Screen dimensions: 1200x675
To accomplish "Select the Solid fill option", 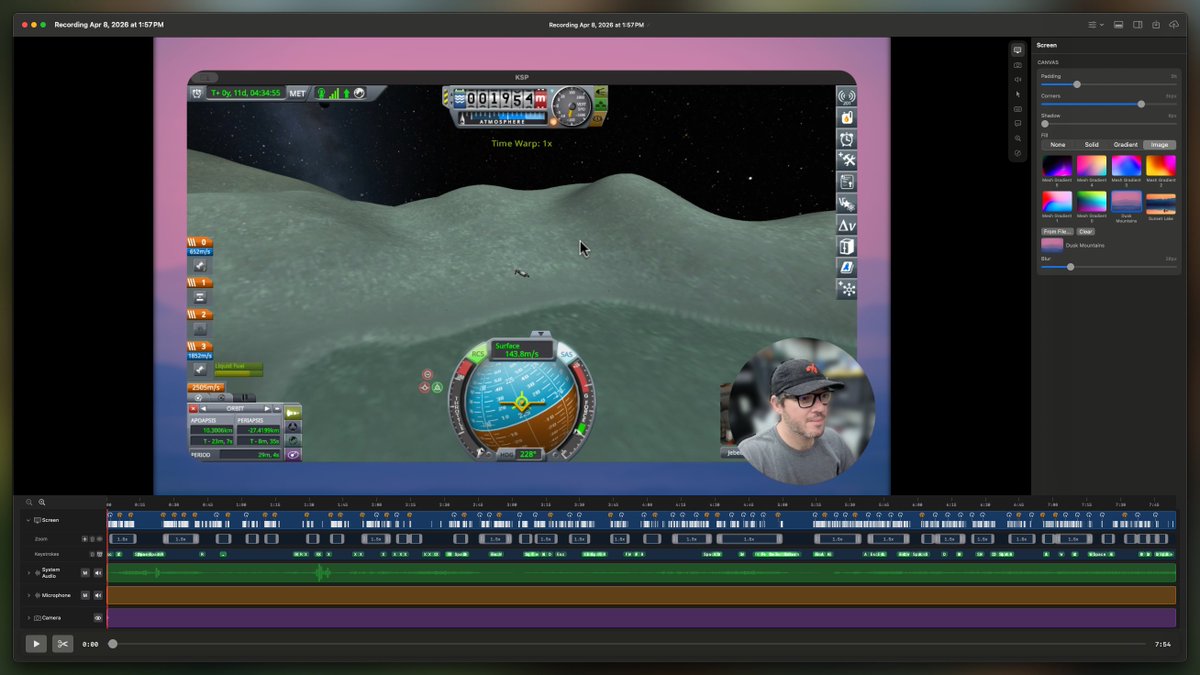I will coord(1092,145).
